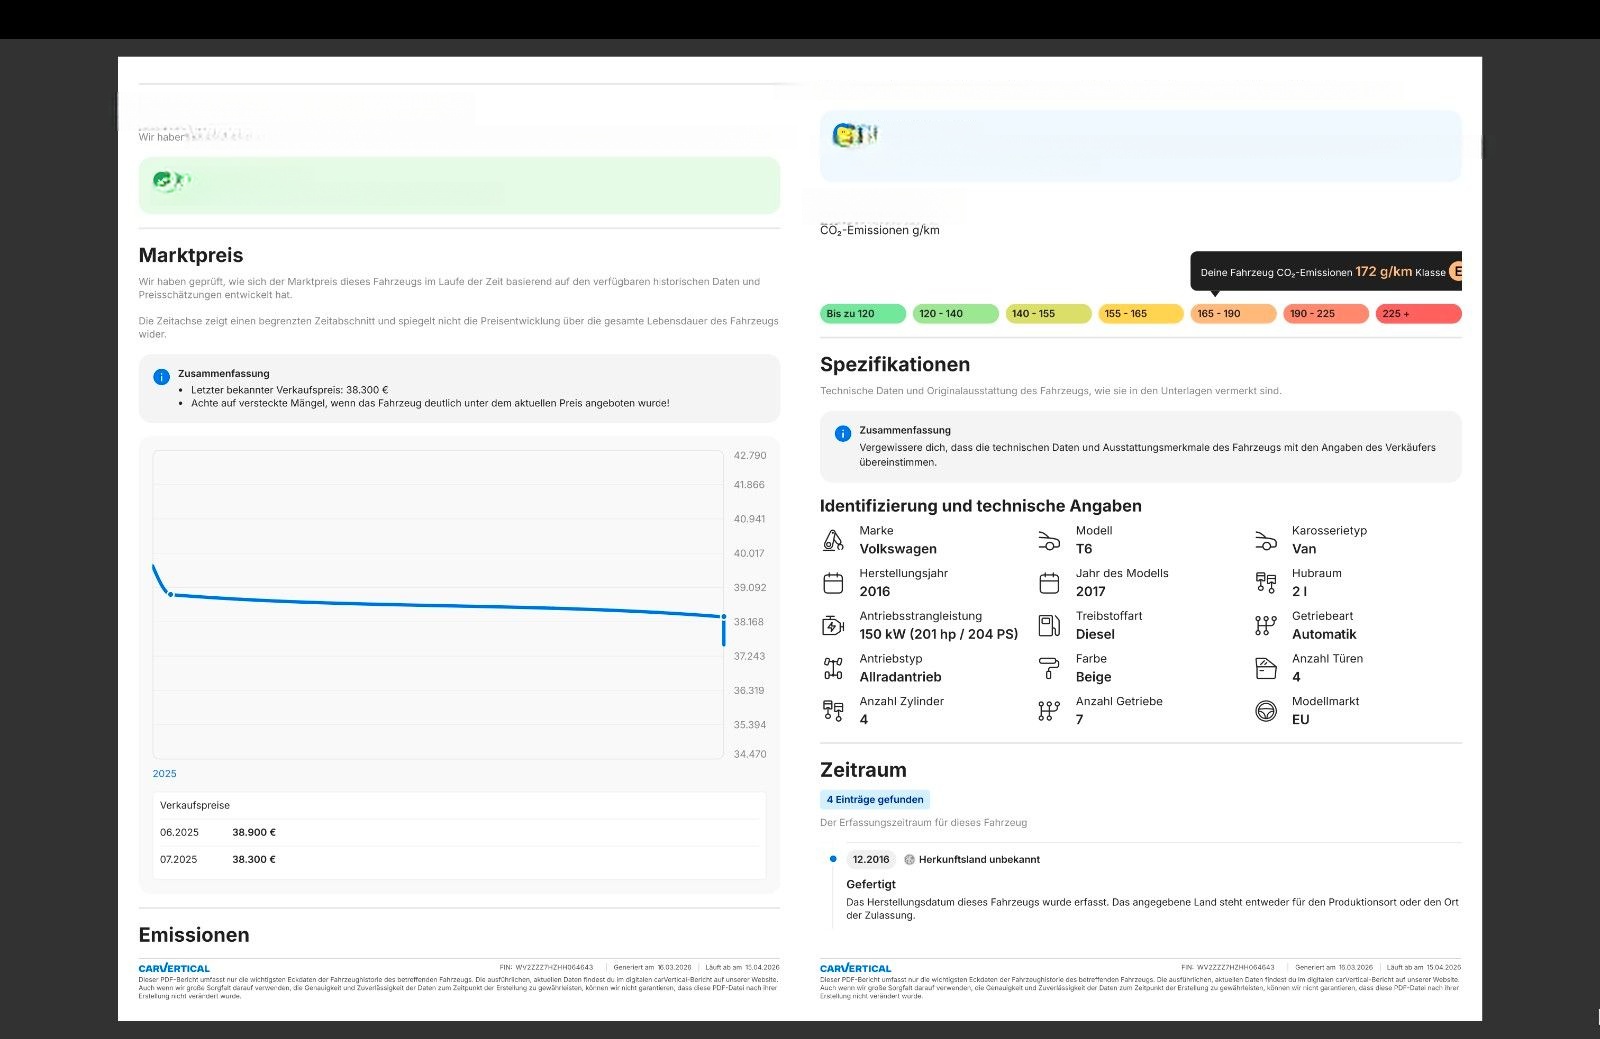Click the 07.2025 sale price row
The height and width of the screenshot is (1039, 1600).
pos(459,859)
